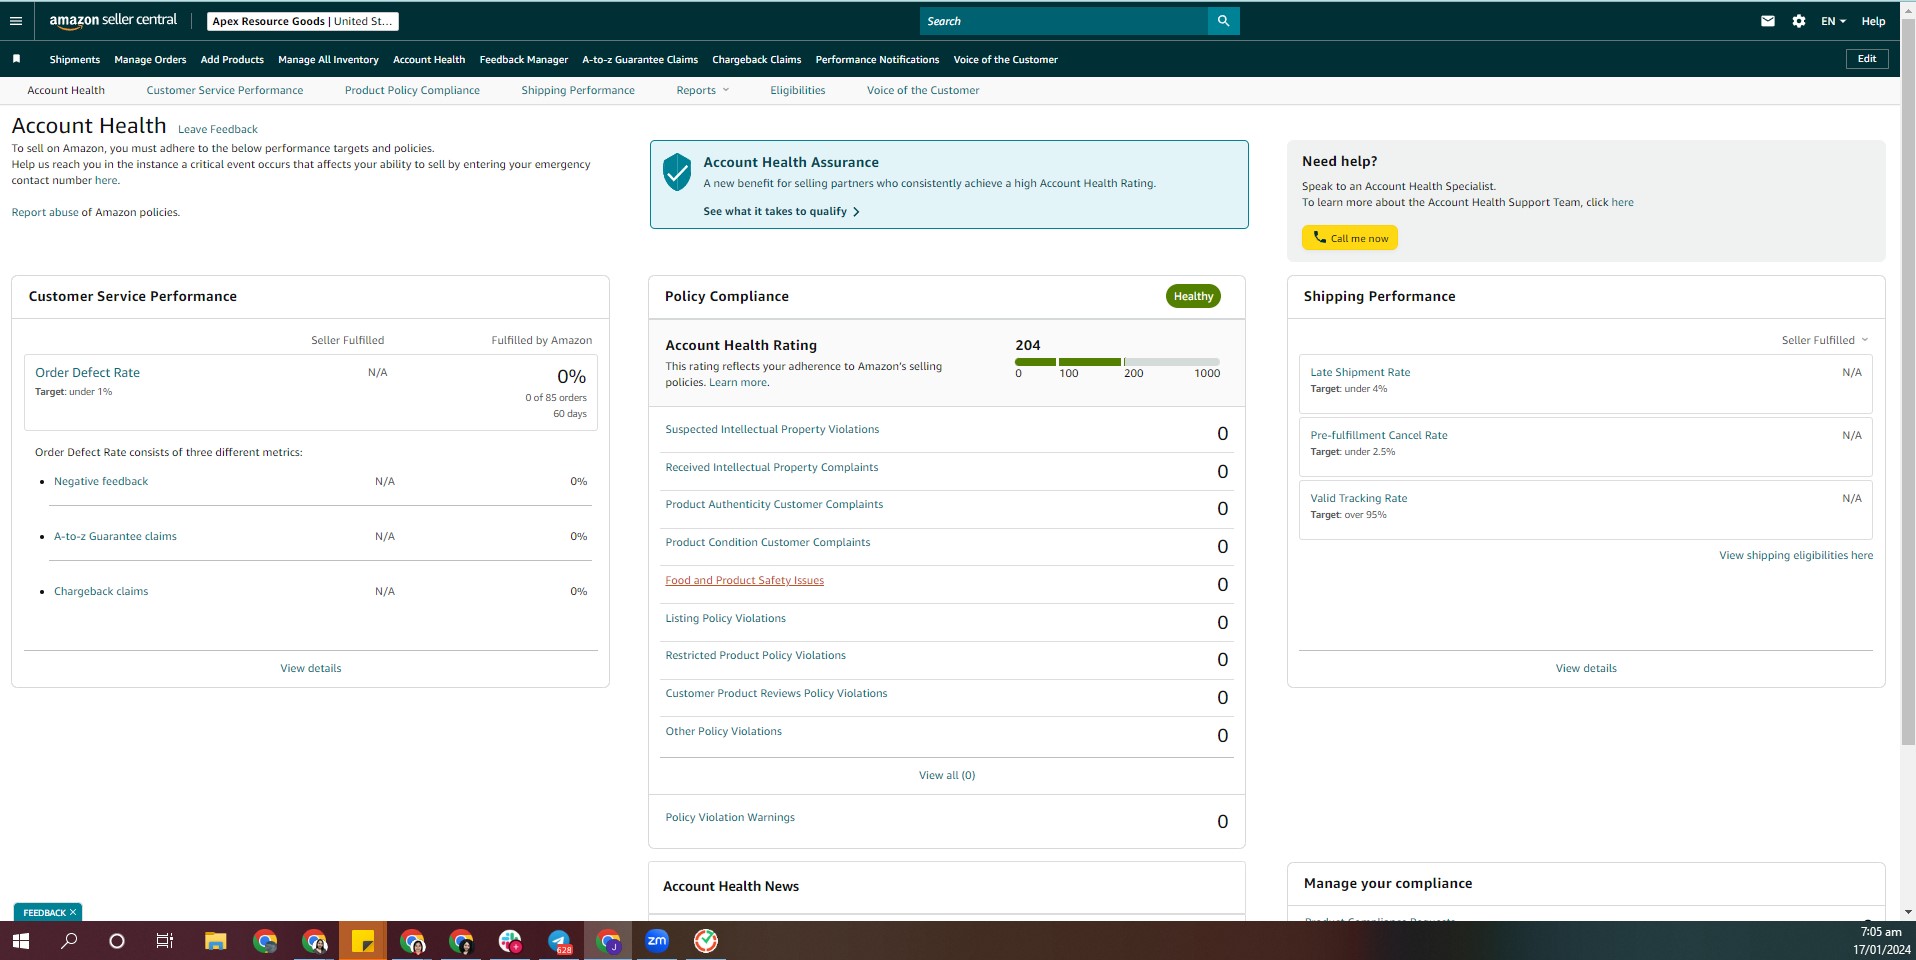Image resolution: width=1916 pixels, height=960 pixels.
Task: Open Telegram from the taskbar
Action: [559, 941]
